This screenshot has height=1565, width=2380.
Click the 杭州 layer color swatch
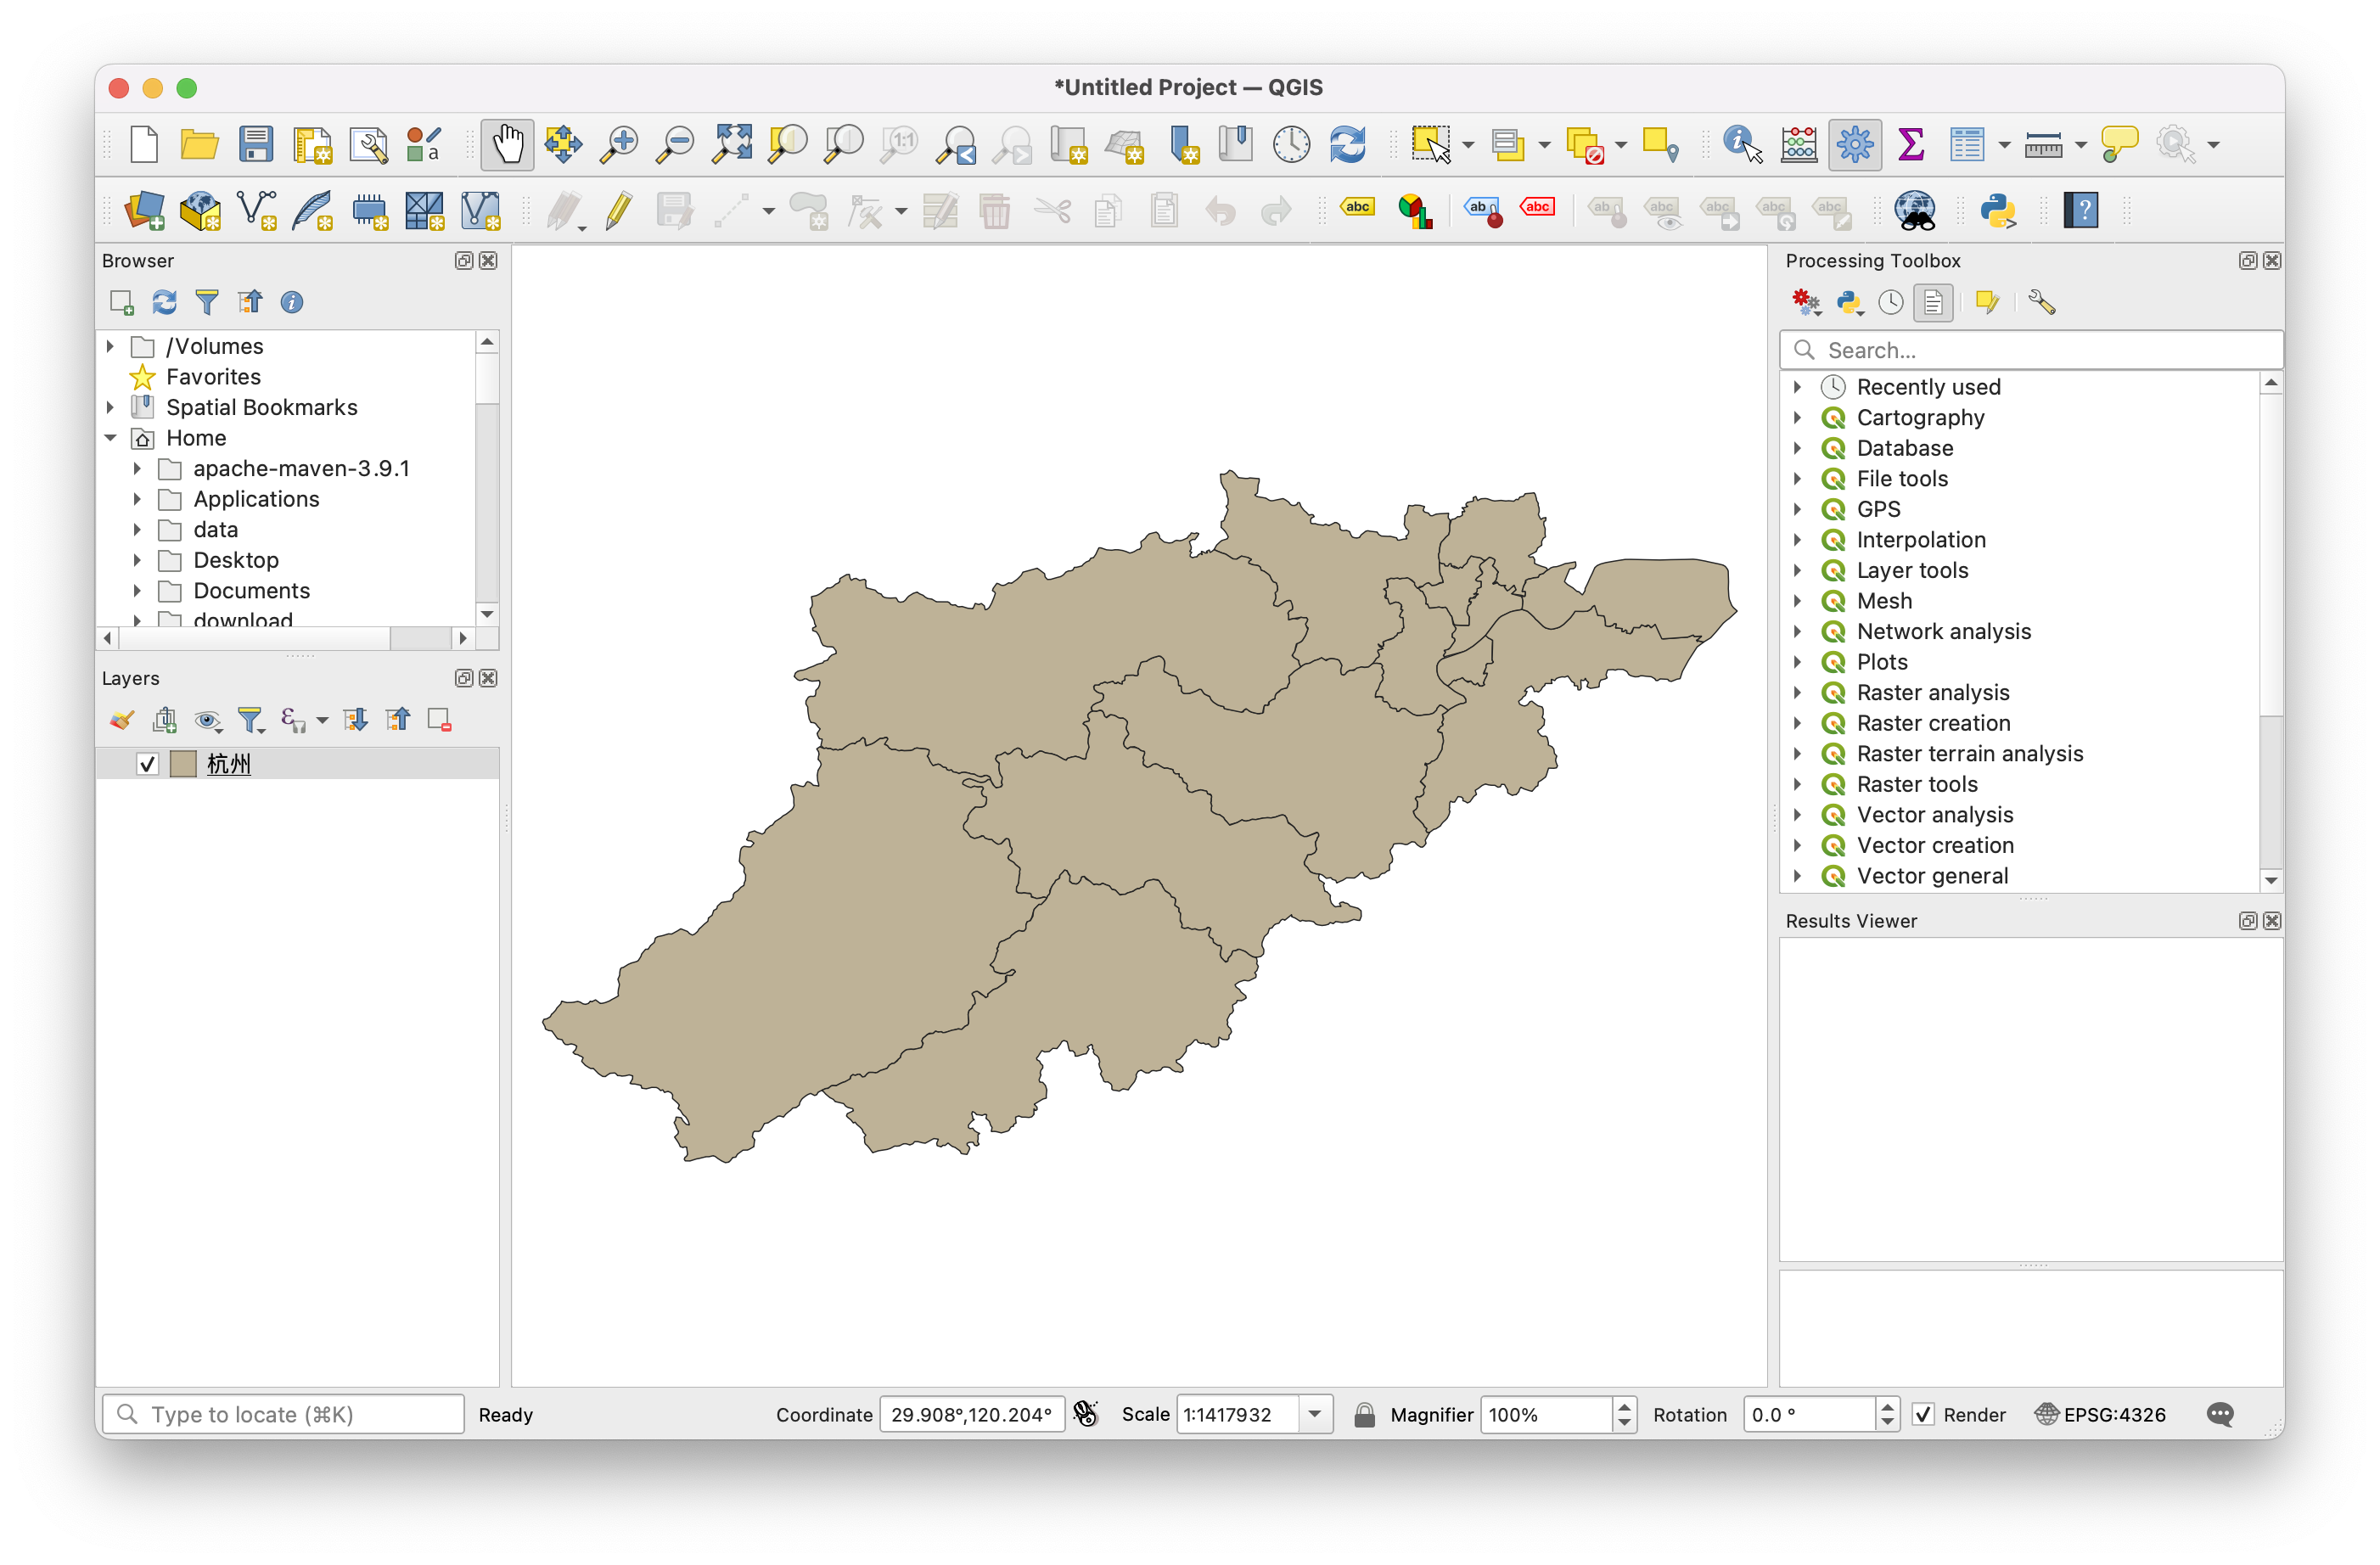tap(183, 764)
